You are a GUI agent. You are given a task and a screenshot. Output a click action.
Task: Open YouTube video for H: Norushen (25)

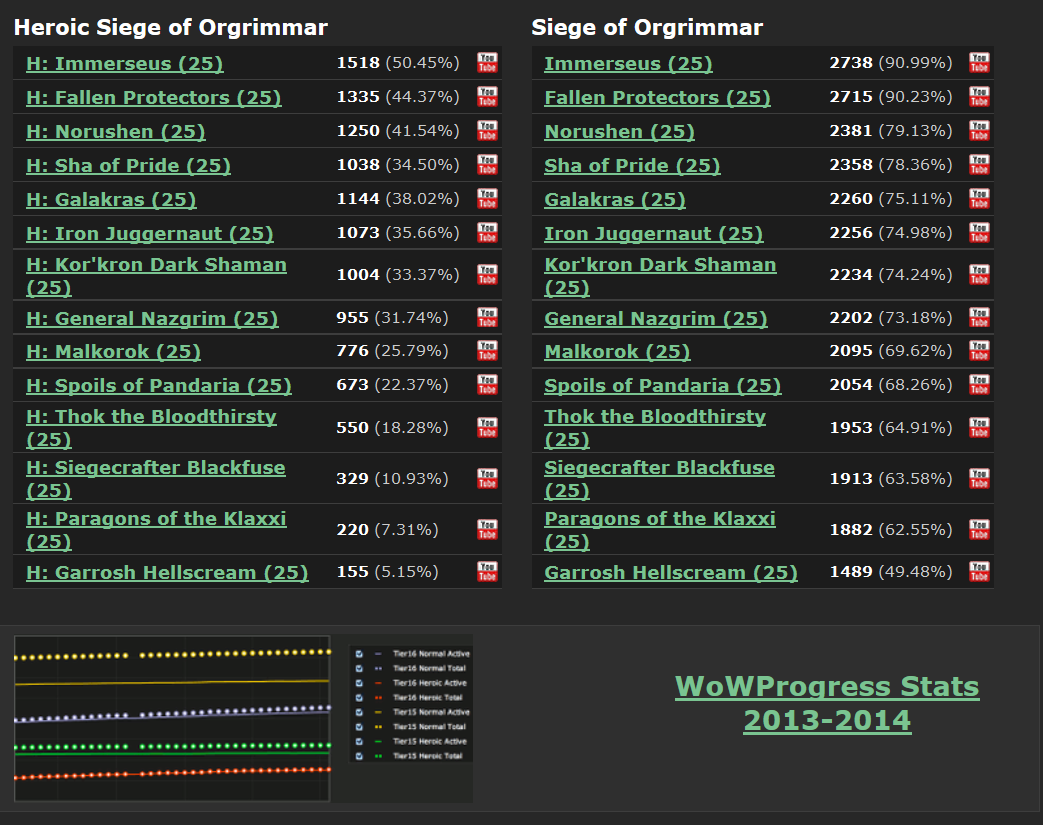coord(488,131)
